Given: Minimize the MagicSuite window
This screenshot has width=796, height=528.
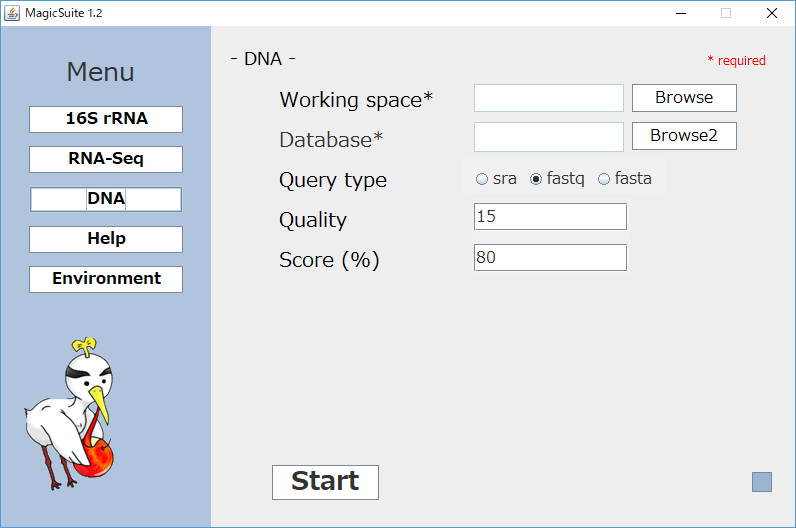Looking at the screenshot, I should [681, 13].
